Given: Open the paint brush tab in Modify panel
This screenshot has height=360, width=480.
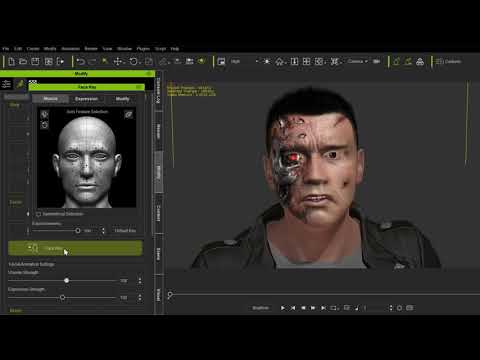Looking at the screenshot, I should [x=20, y=84].
